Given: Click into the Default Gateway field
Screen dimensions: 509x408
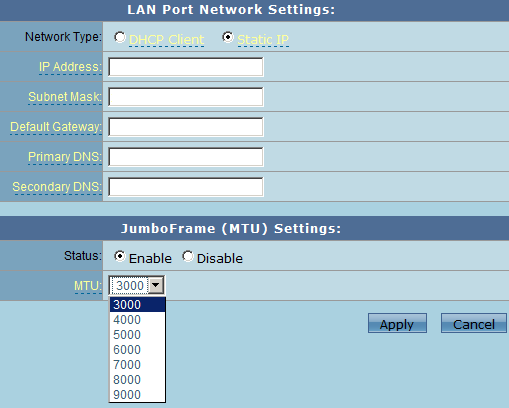Looking at the screenshot, I should (186, 127).
